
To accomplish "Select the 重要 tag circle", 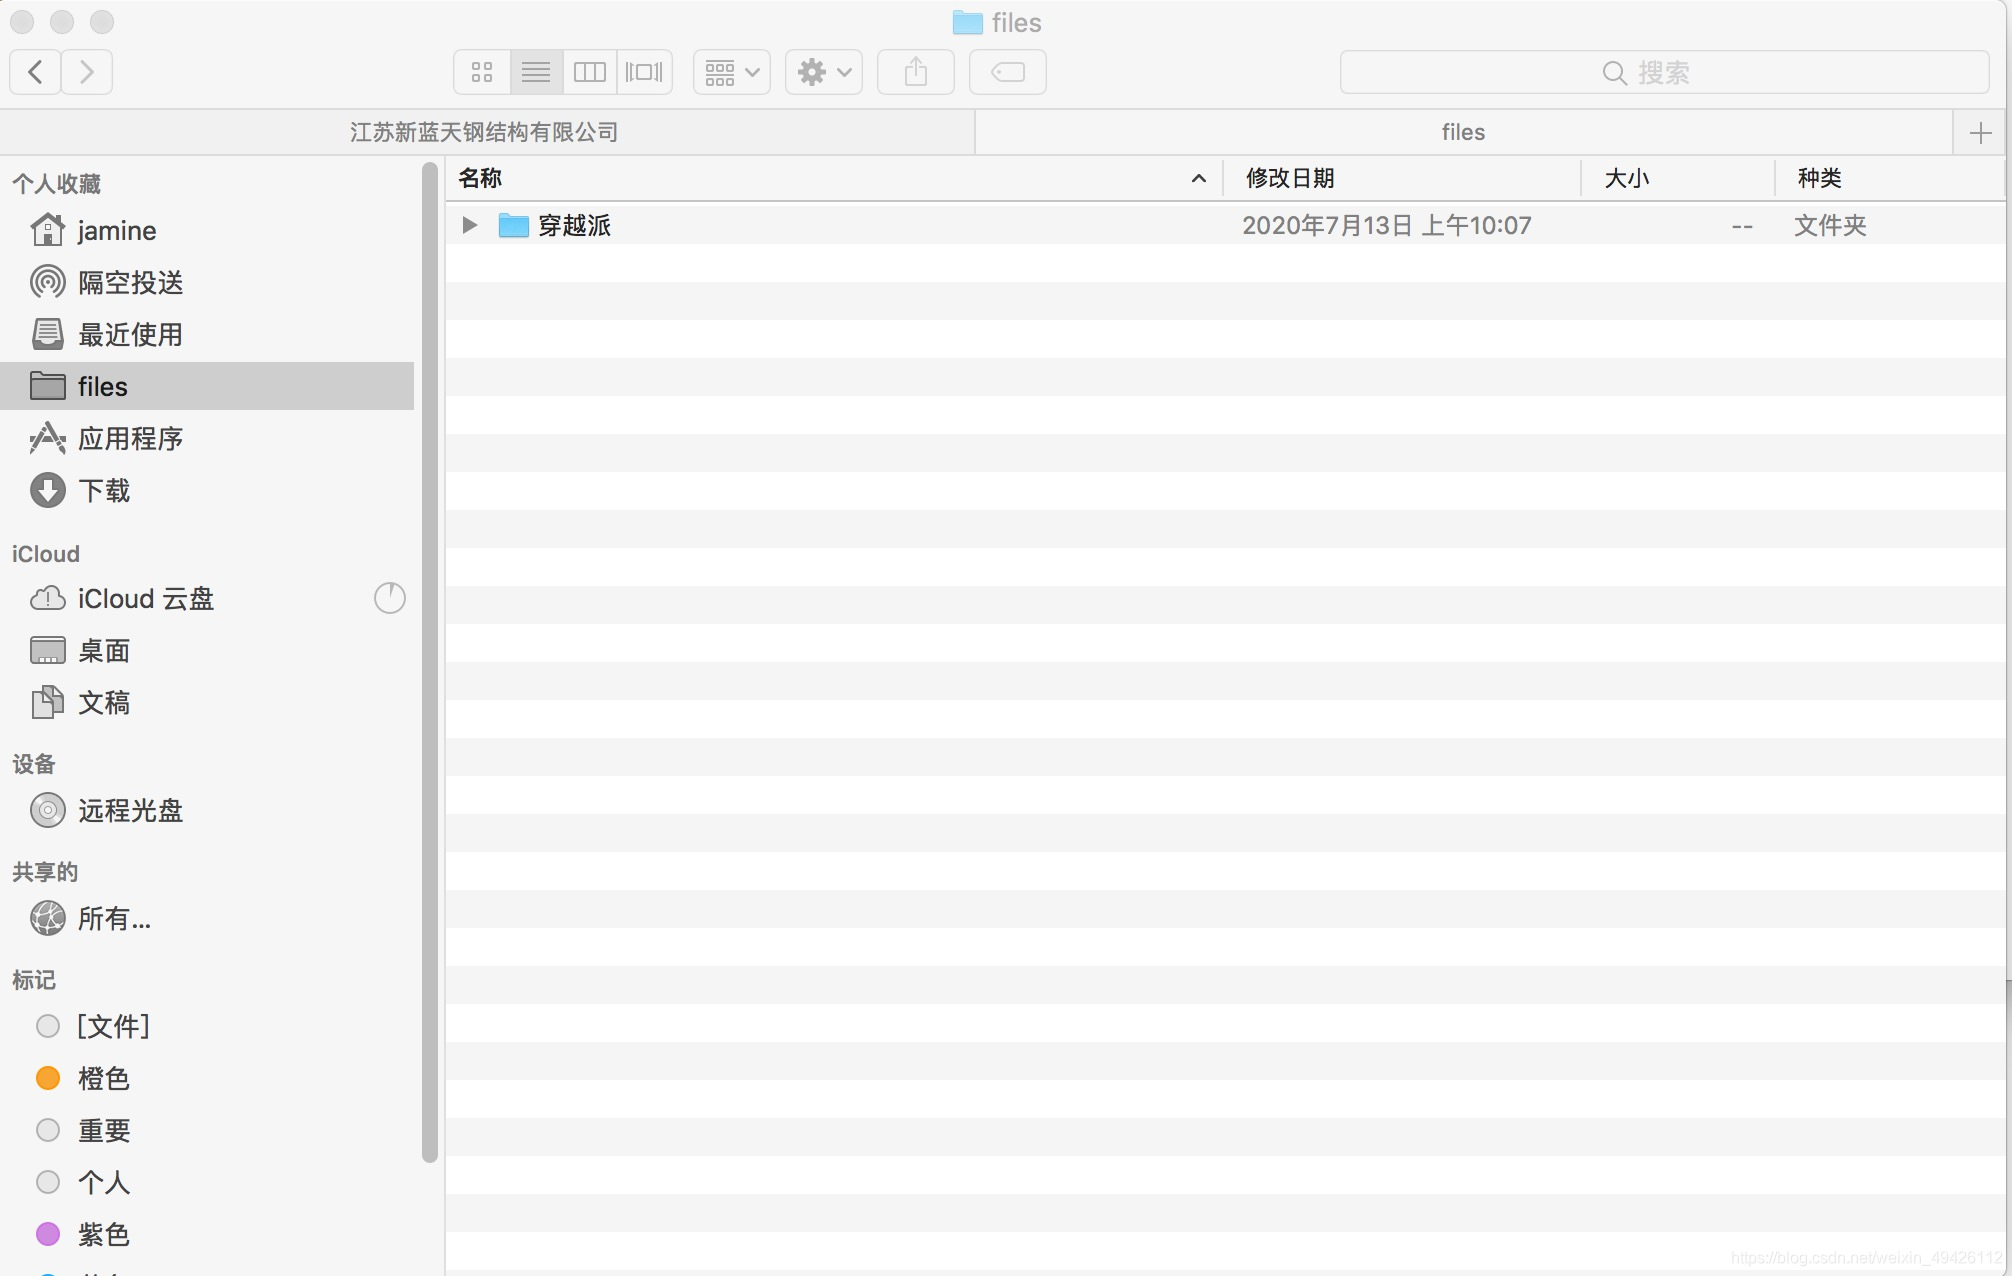I will coord(48,1130).
